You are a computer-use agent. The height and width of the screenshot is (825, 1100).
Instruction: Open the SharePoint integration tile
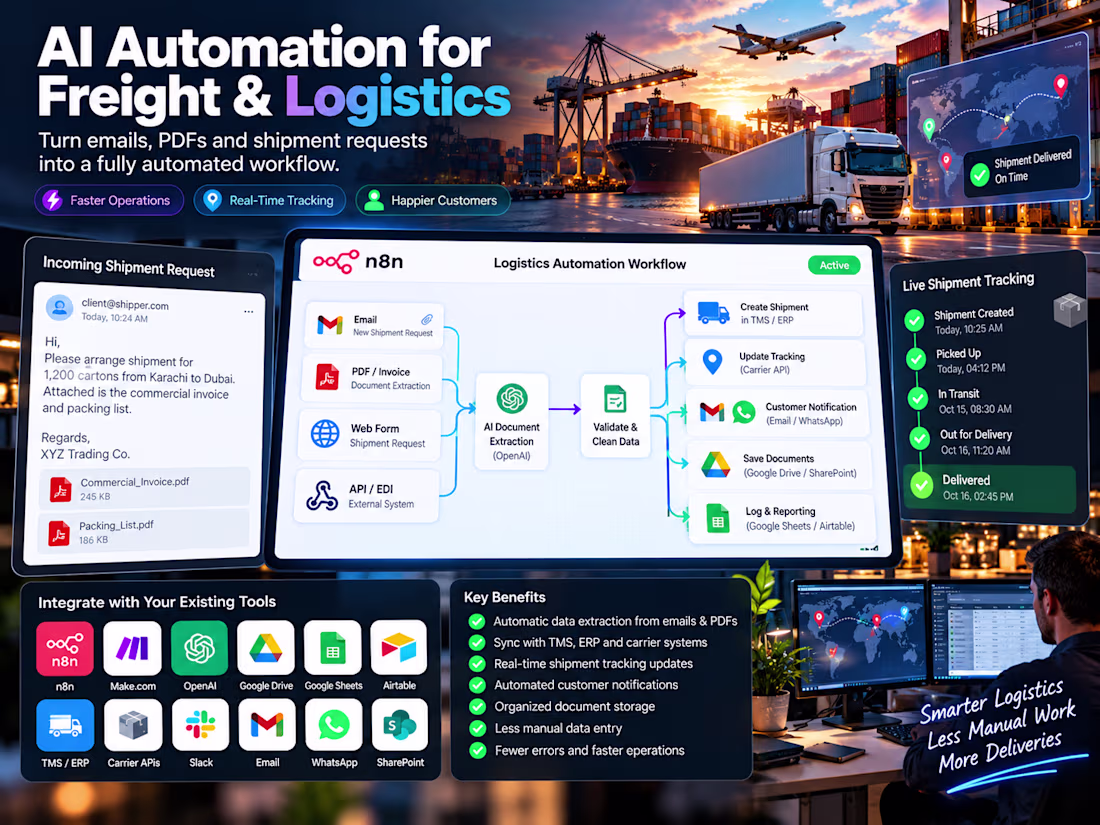[400, 725]
